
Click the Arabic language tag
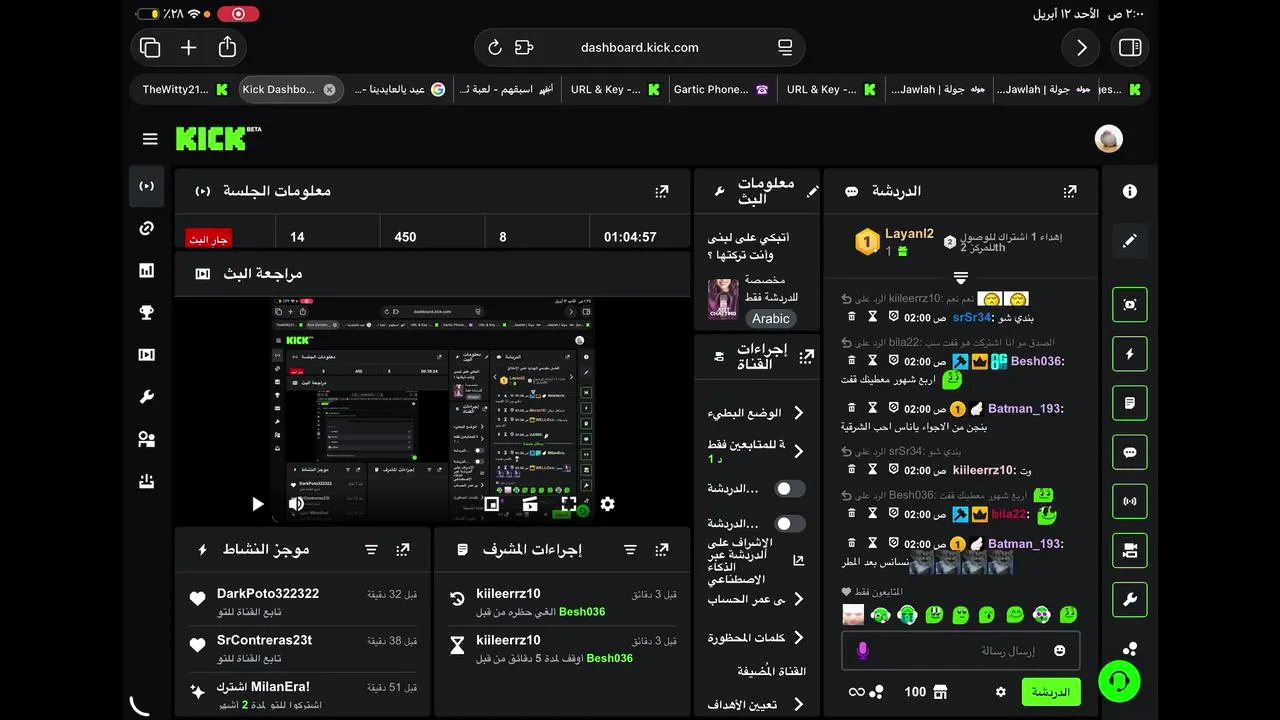pos(771,318)
